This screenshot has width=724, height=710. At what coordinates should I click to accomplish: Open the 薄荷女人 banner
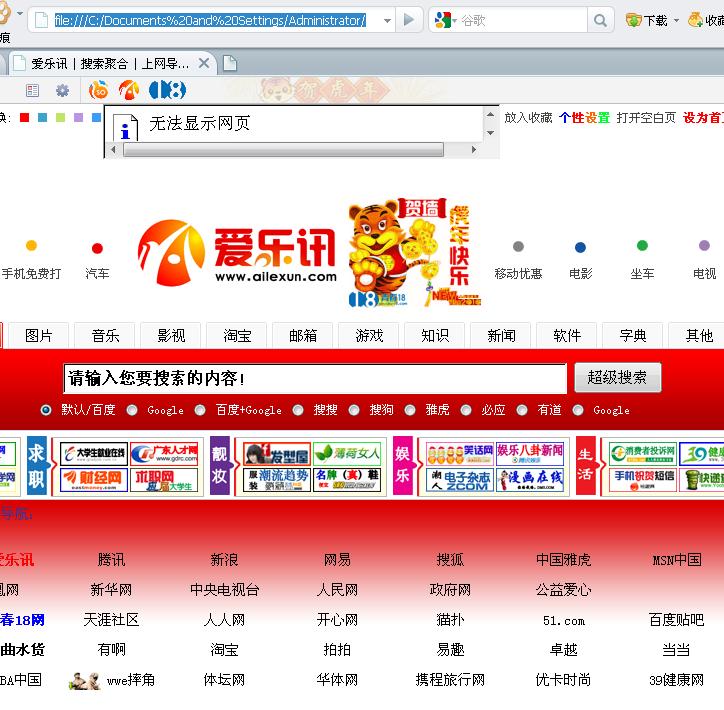(347, 454)
